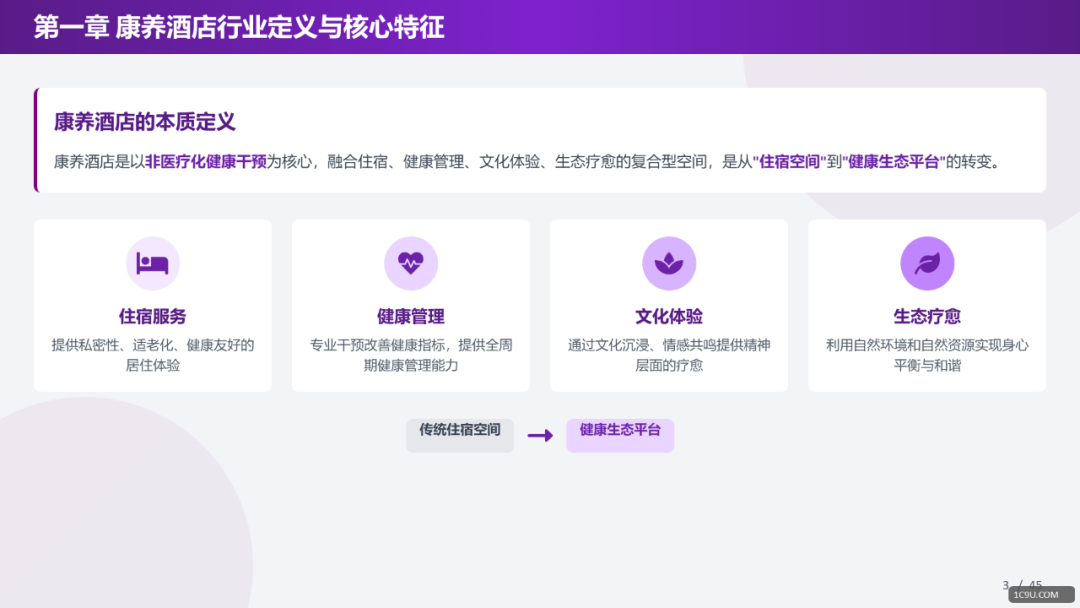This screenshot has width=1080, height=608.
Task: Click the 生态疗愈 card title
Action: pos(926,315)
